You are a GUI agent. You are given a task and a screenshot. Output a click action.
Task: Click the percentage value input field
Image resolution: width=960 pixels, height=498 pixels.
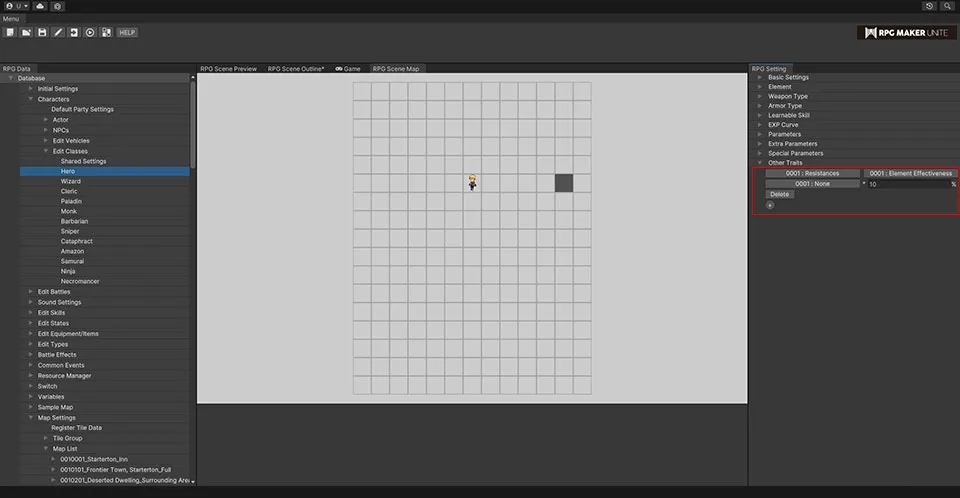[908, 184]
